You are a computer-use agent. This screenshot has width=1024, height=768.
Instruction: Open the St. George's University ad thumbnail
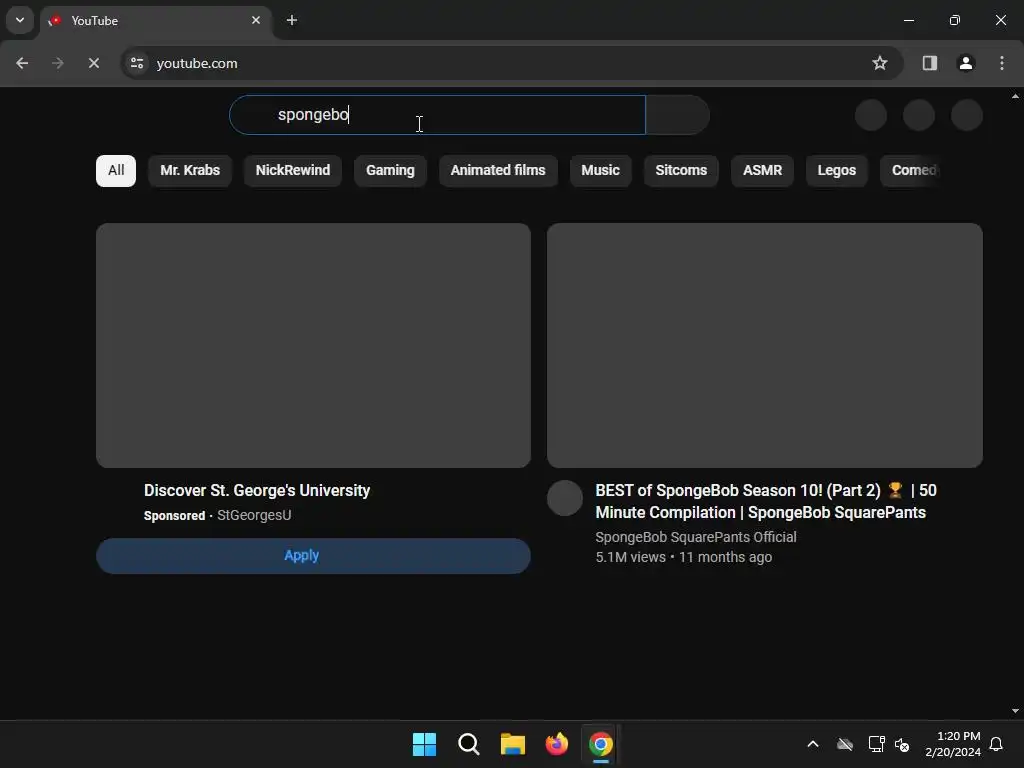point(313,345)
